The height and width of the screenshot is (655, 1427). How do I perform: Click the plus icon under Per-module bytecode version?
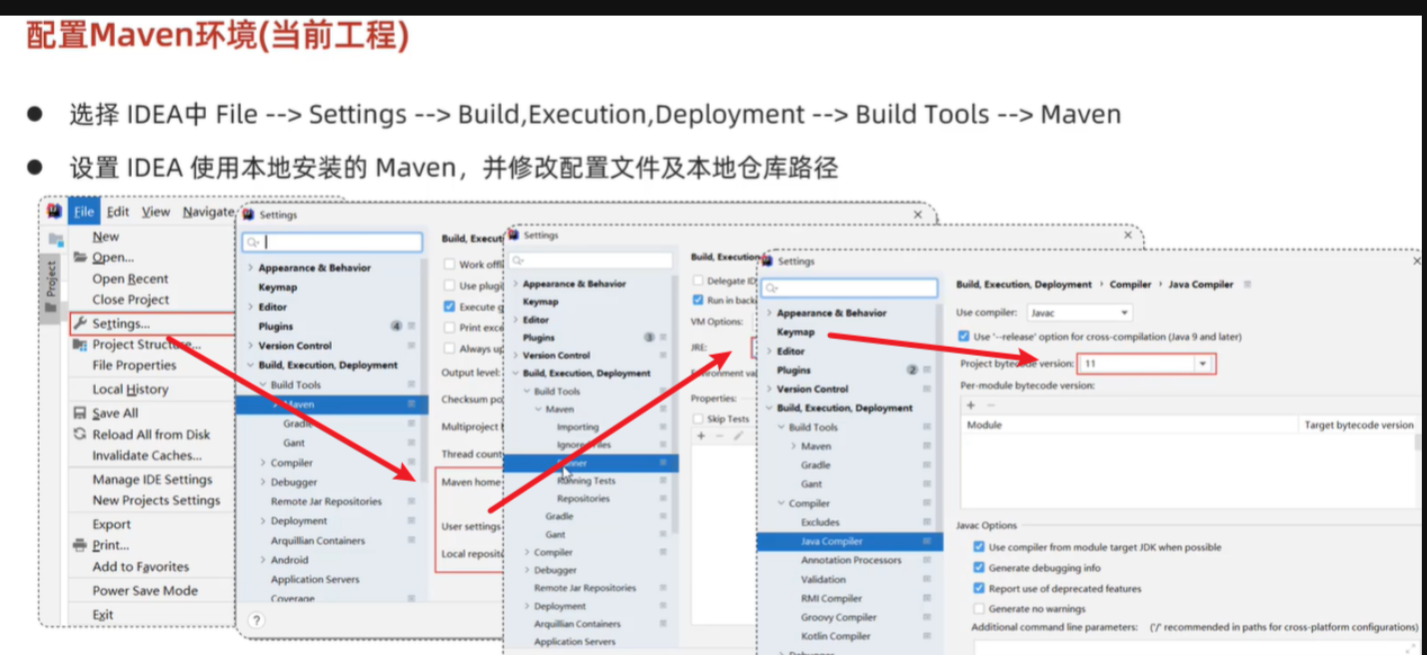pyautogui.click(x=970, y=405)
